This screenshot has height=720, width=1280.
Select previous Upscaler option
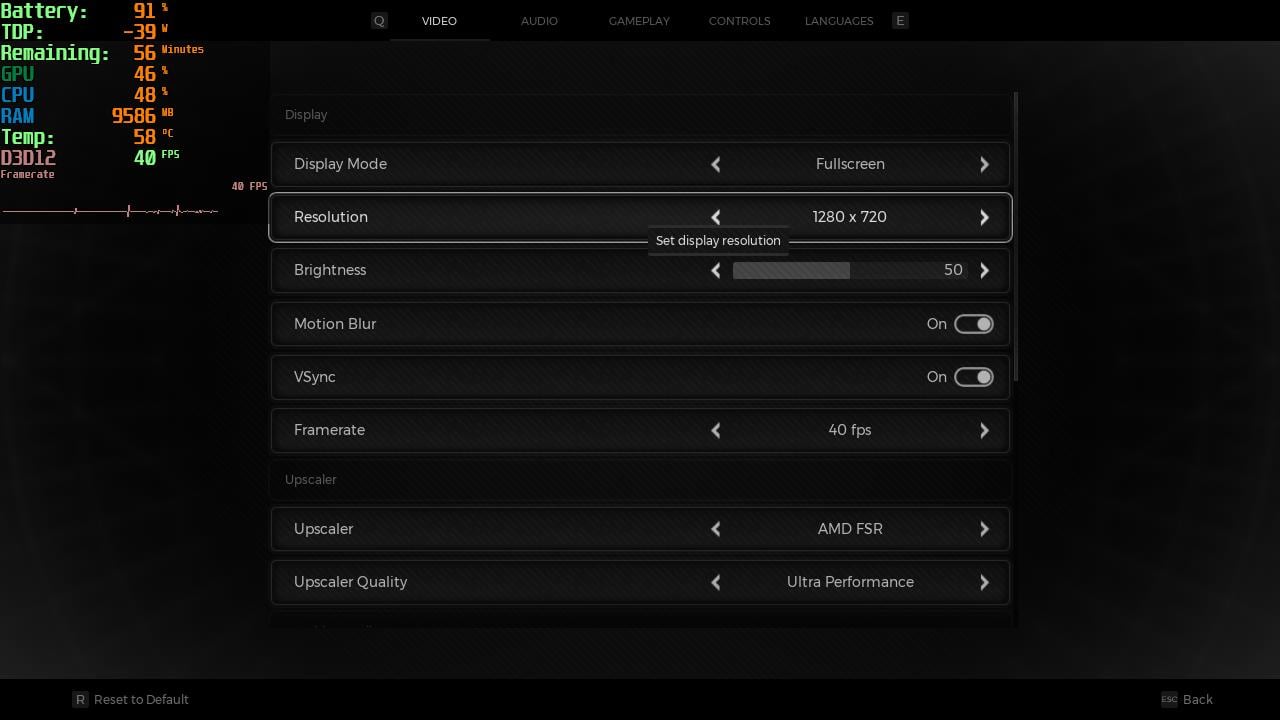click(716, 529)
